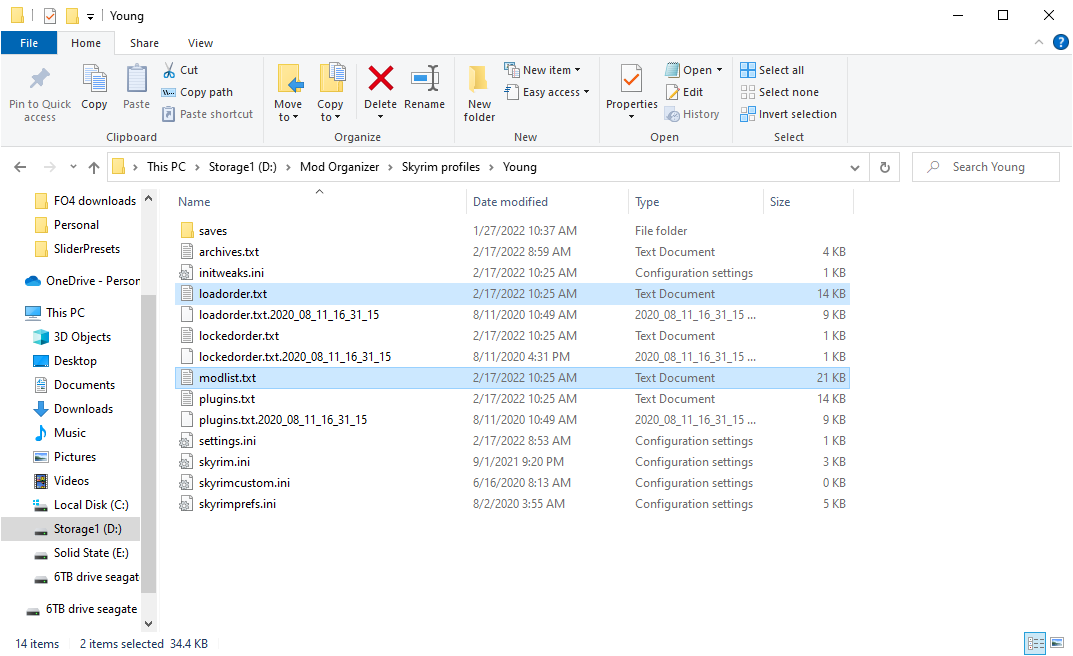Open Local Disk (C:) in sidebar
The width and height of the screenshot is (1073, 656).
coord(91,505)
